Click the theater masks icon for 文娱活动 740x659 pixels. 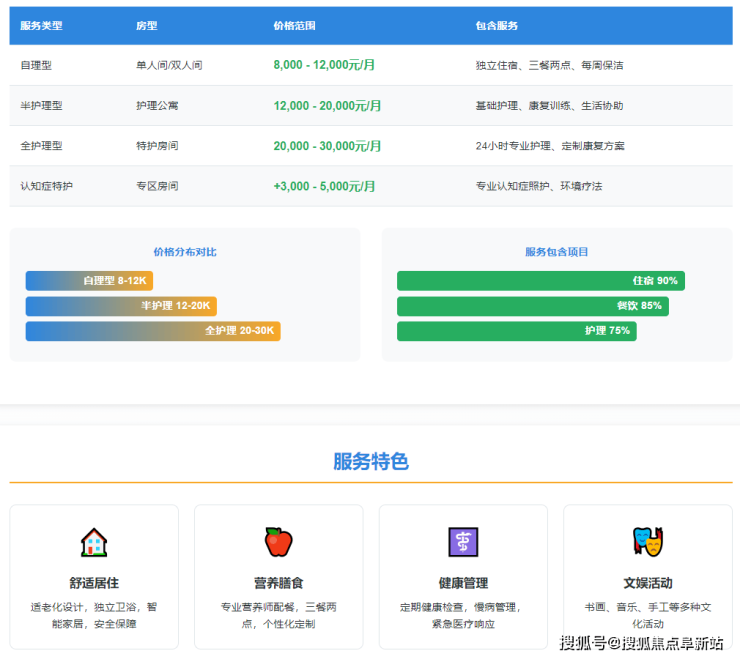point(647,542)
